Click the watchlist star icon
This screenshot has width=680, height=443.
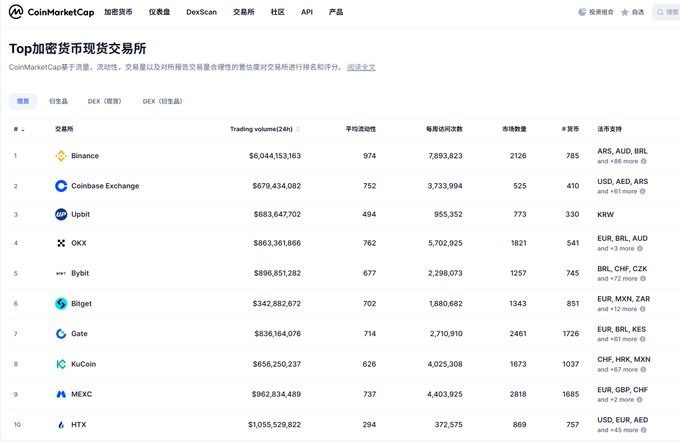point(624,12)
